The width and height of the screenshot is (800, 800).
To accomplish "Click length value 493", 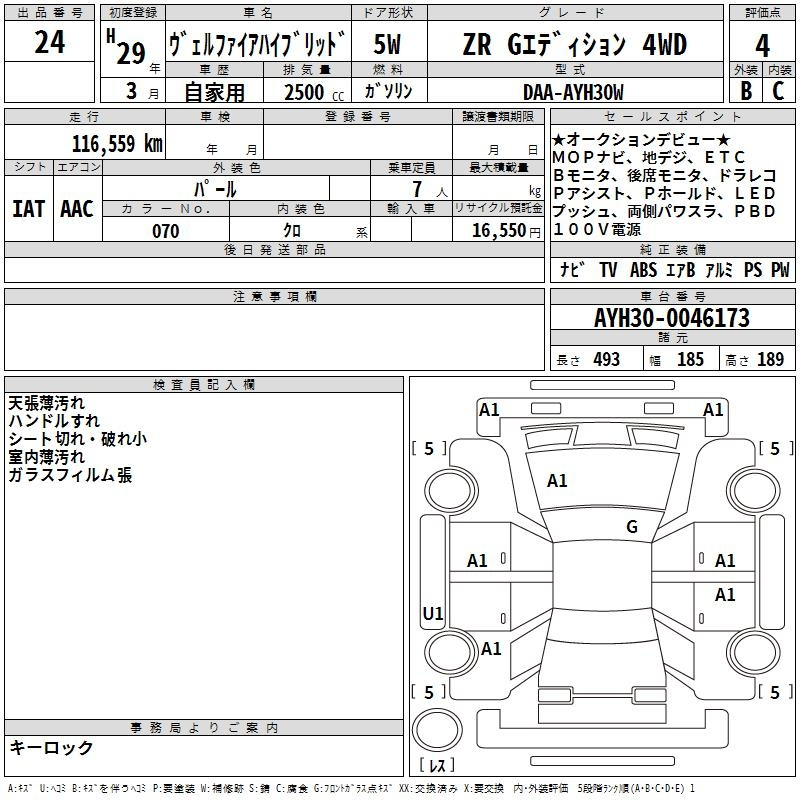I will (607, 359).
